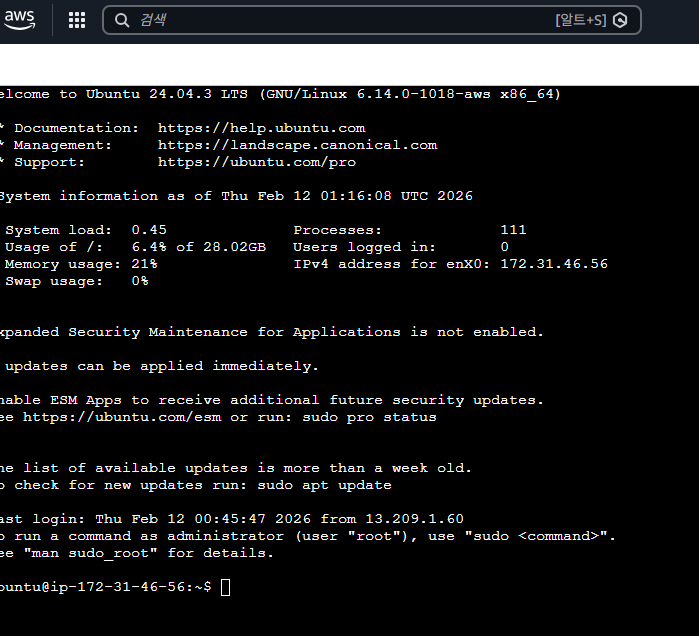Click the system information timestamp line
699x636 pixels.
point(236,196)
